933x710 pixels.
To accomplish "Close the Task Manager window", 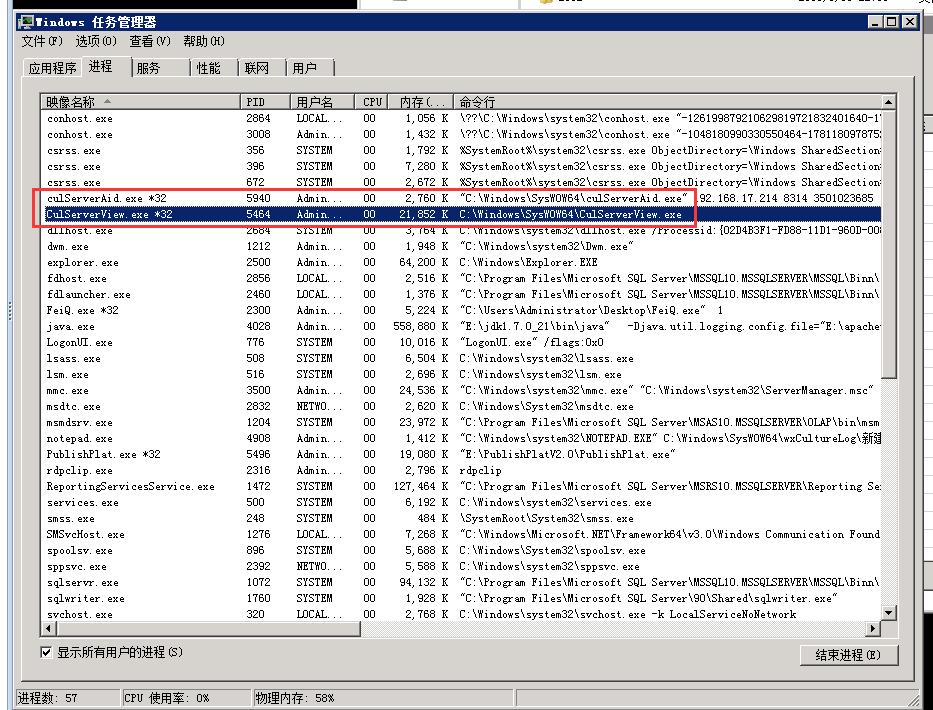I will pos(910,22).
